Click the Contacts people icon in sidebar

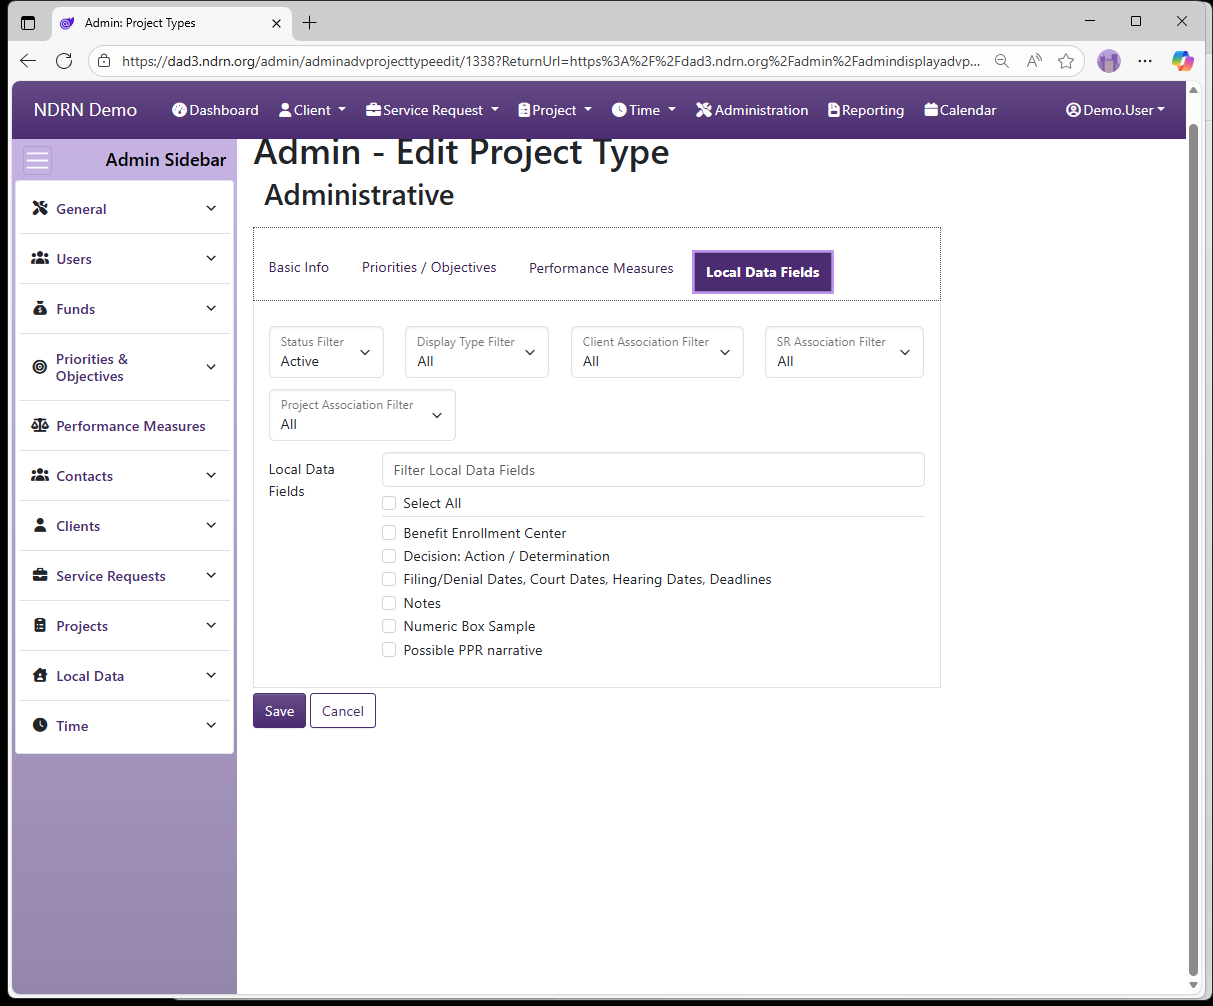[x=40, y=475]
